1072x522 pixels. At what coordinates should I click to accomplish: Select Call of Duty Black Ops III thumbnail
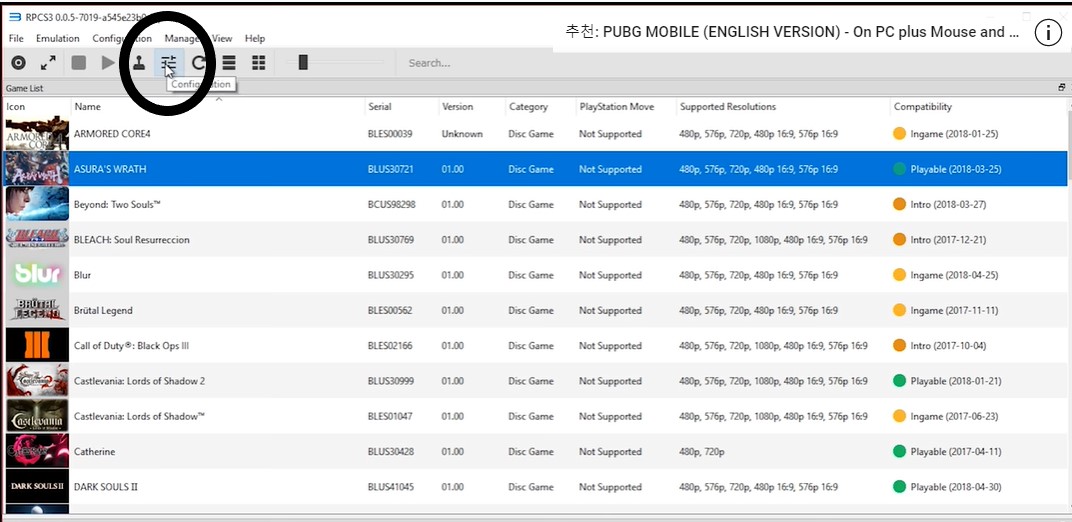(x=37, y=345)
